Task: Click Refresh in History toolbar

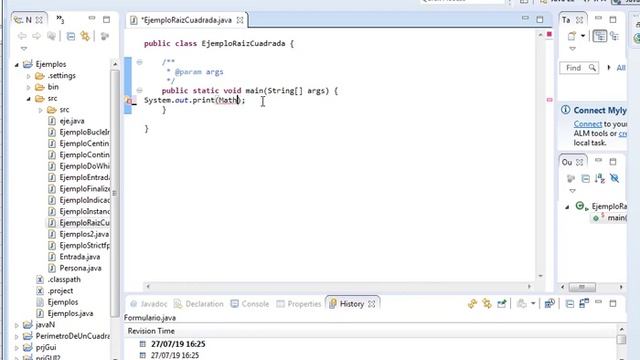Action: [472, 304]
